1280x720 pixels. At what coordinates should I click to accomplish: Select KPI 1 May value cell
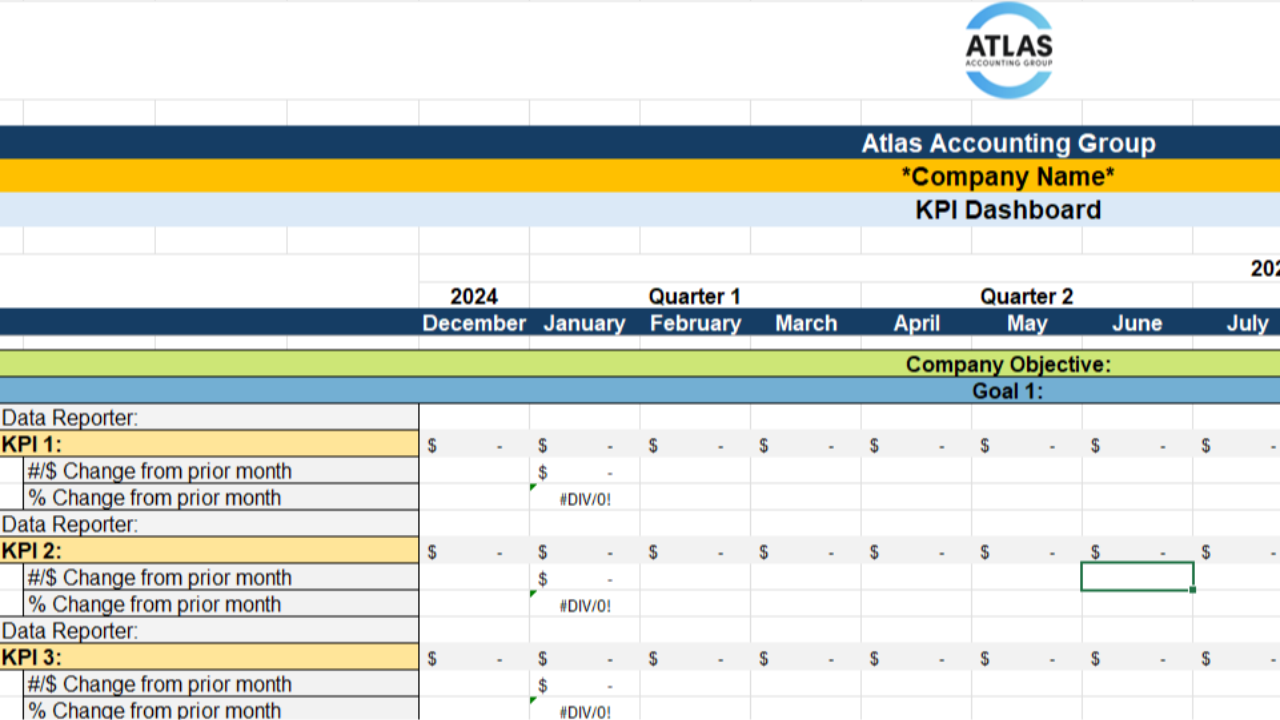1027,445
